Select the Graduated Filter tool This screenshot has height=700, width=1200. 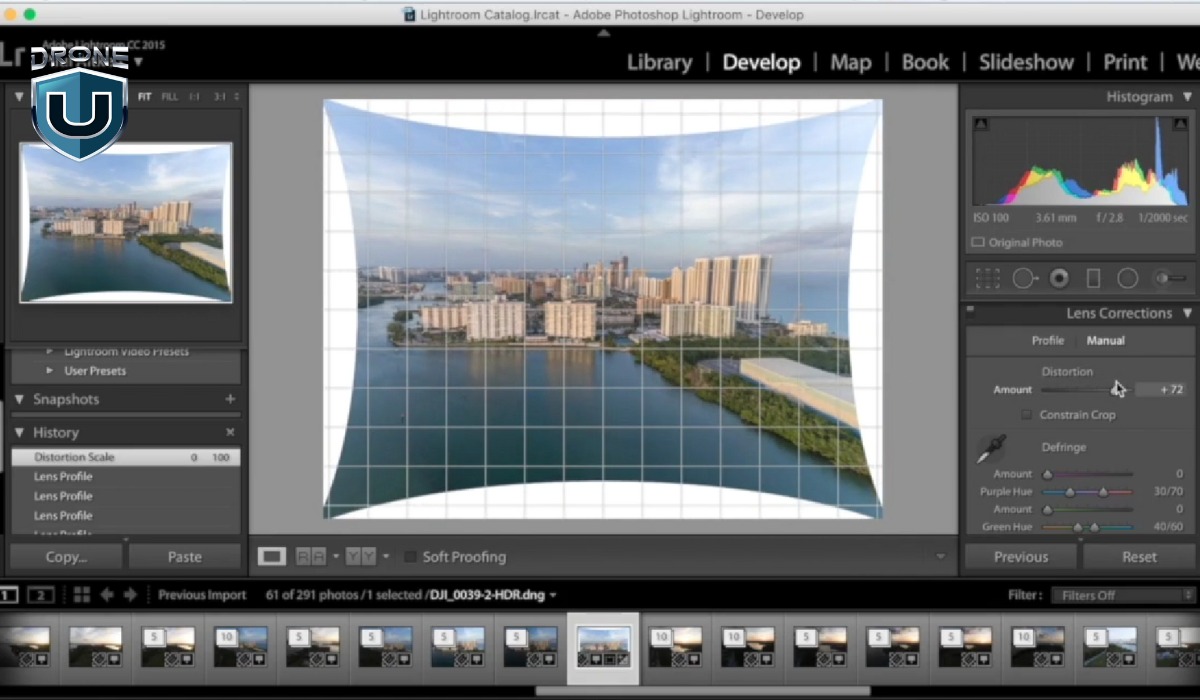1093,279
